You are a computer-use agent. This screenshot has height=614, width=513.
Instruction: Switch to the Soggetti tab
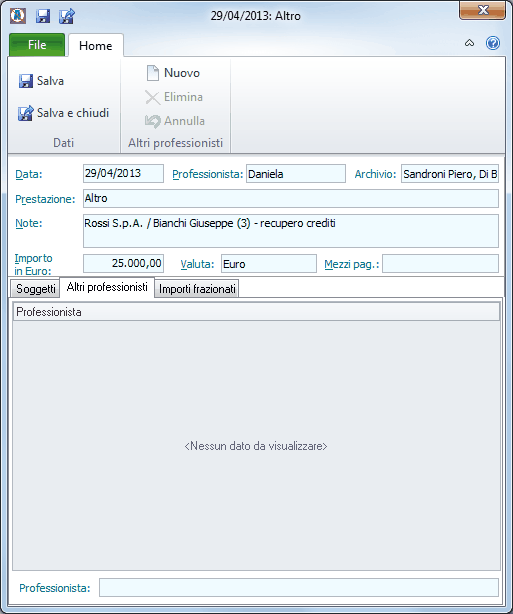click(35, 289)
